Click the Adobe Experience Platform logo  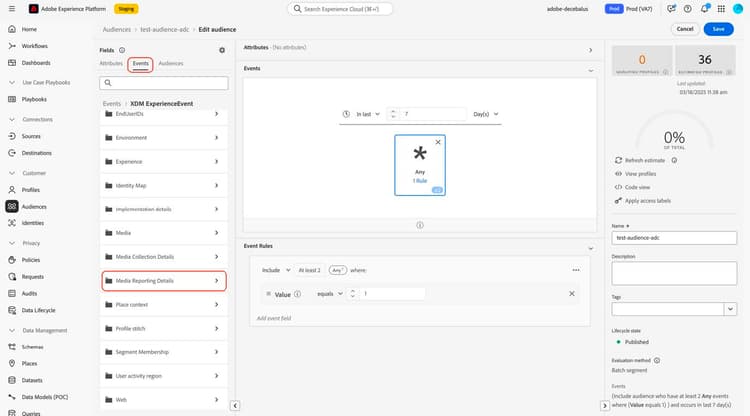pos(33,9)
